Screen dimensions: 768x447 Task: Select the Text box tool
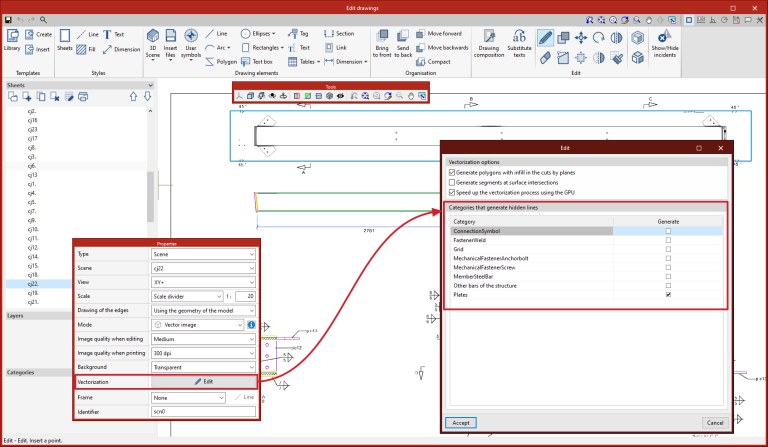pyautogui.click(x=257, y=62)
